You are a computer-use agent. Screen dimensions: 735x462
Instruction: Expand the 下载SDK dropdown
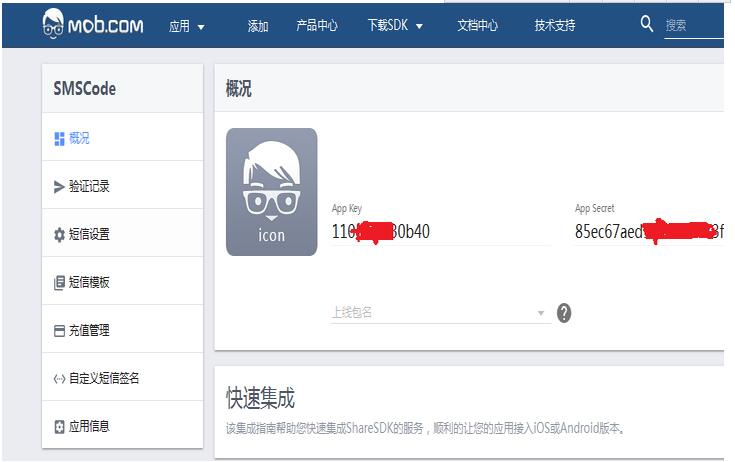pos(395,26)
